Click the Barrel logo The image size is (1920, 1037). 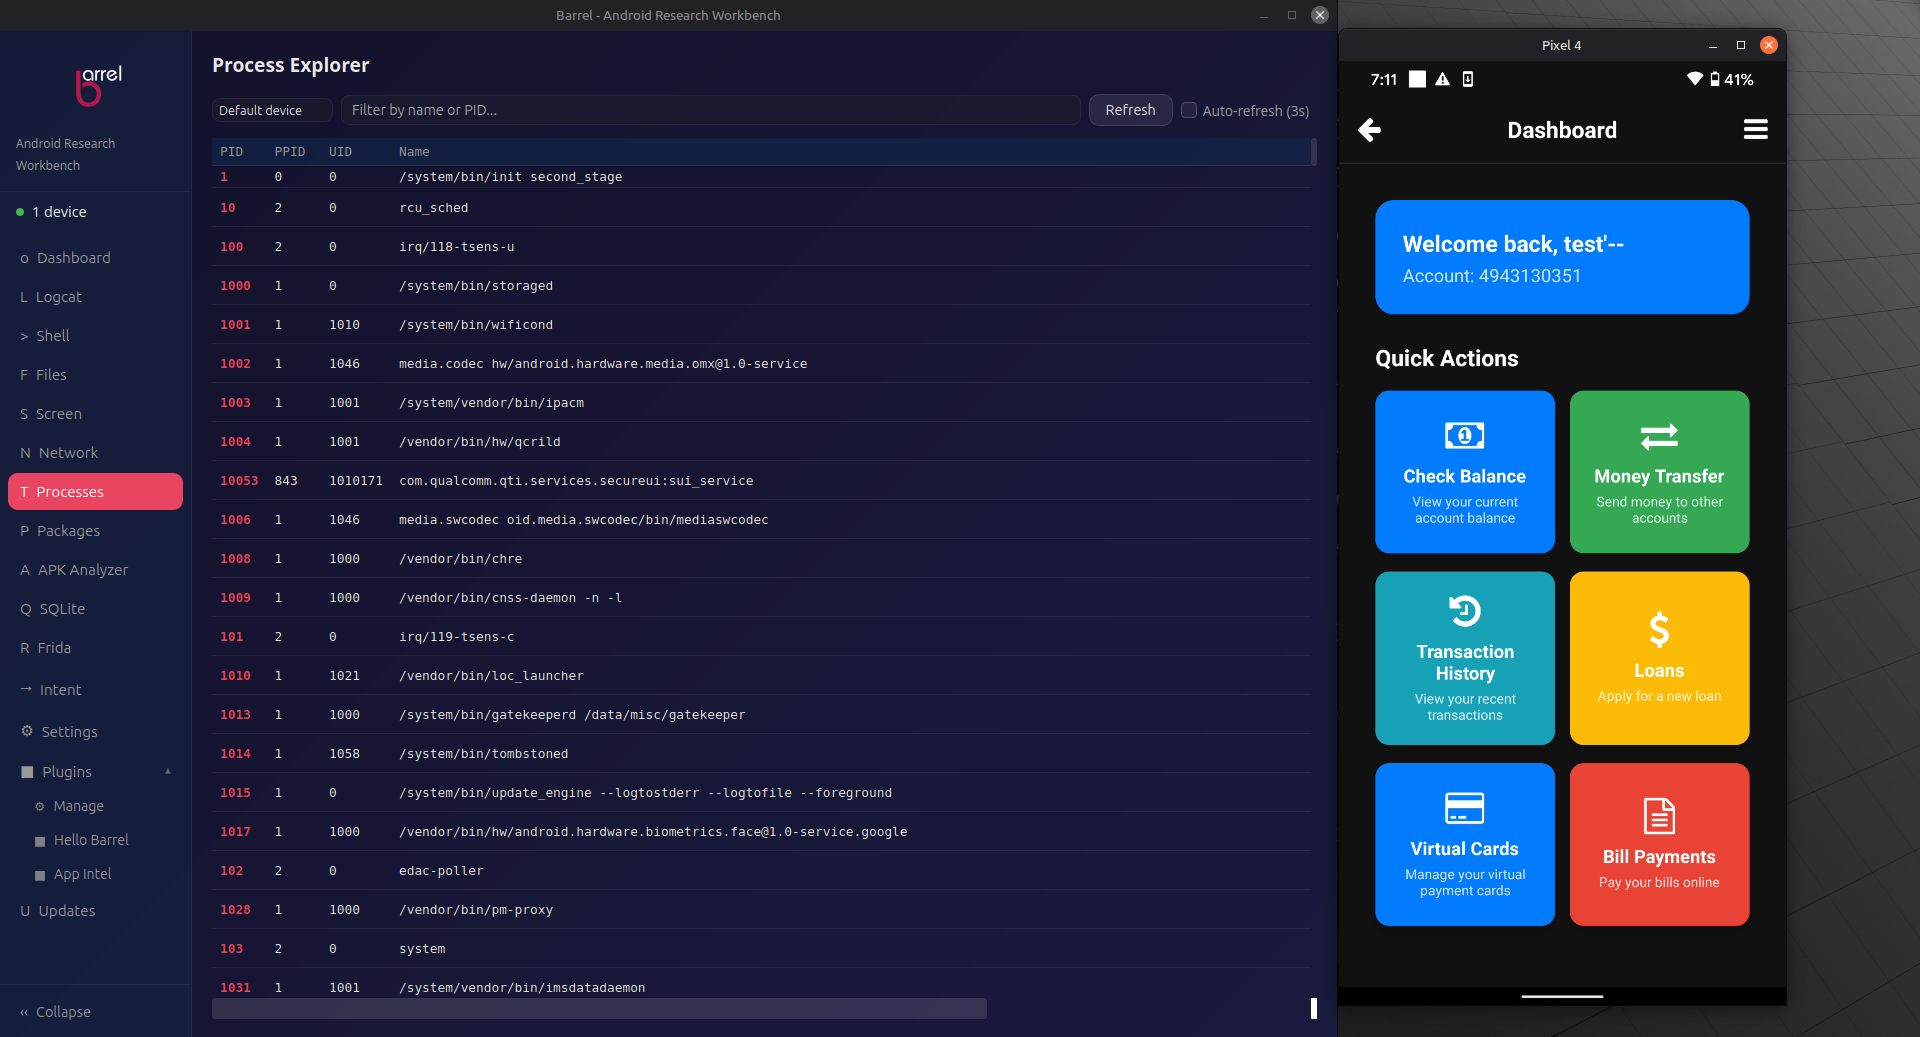click(x=98, y=85)
